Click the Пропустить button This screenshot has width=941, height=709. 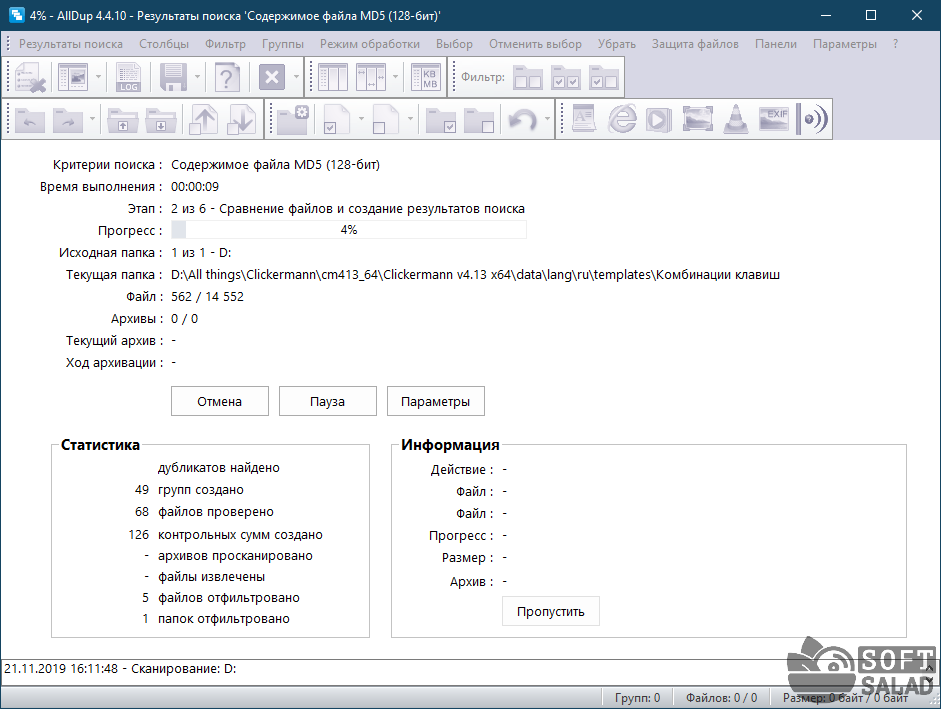(x=550, y=611)
